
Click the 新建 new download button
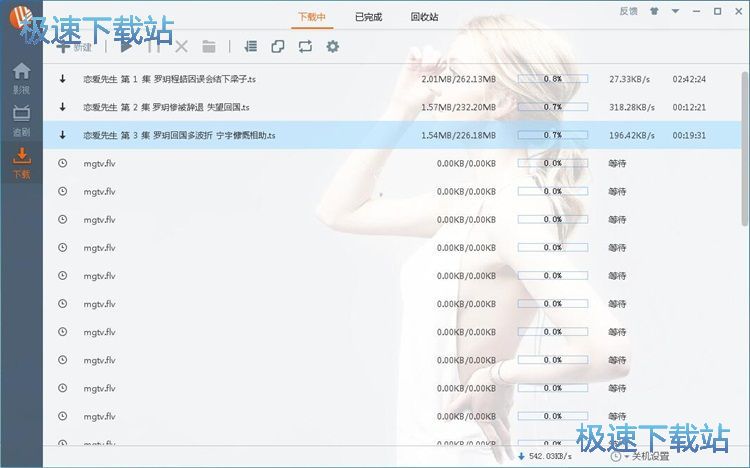point(75,46)
